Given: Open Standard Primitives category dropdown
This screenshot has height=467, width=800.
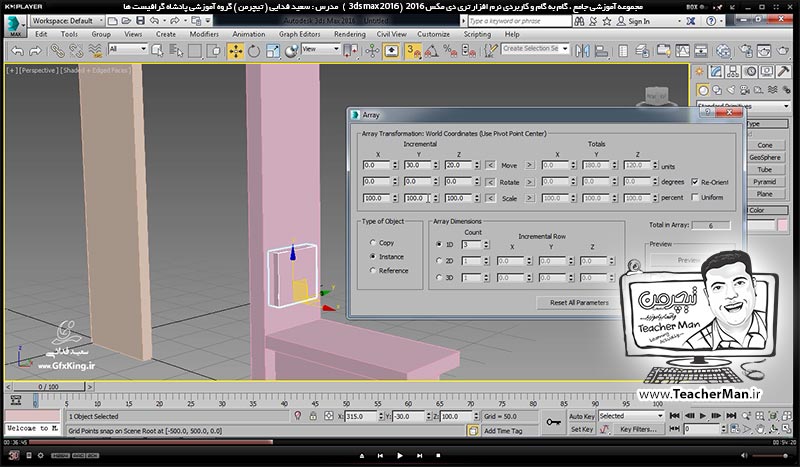Looking at the screenshot, I should 744,106.
